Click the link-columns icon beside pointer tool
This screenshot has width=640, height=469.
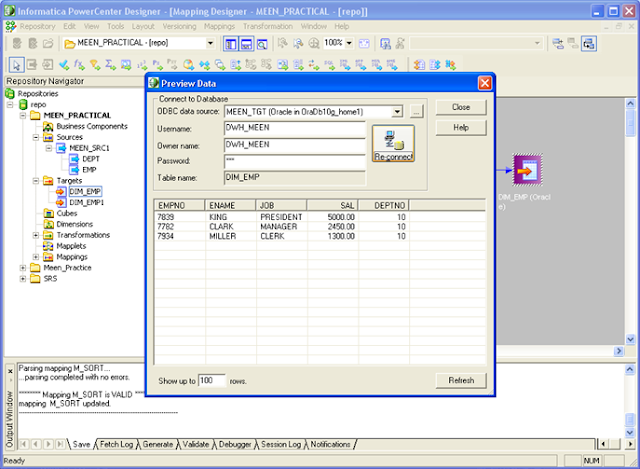point(32,64)
